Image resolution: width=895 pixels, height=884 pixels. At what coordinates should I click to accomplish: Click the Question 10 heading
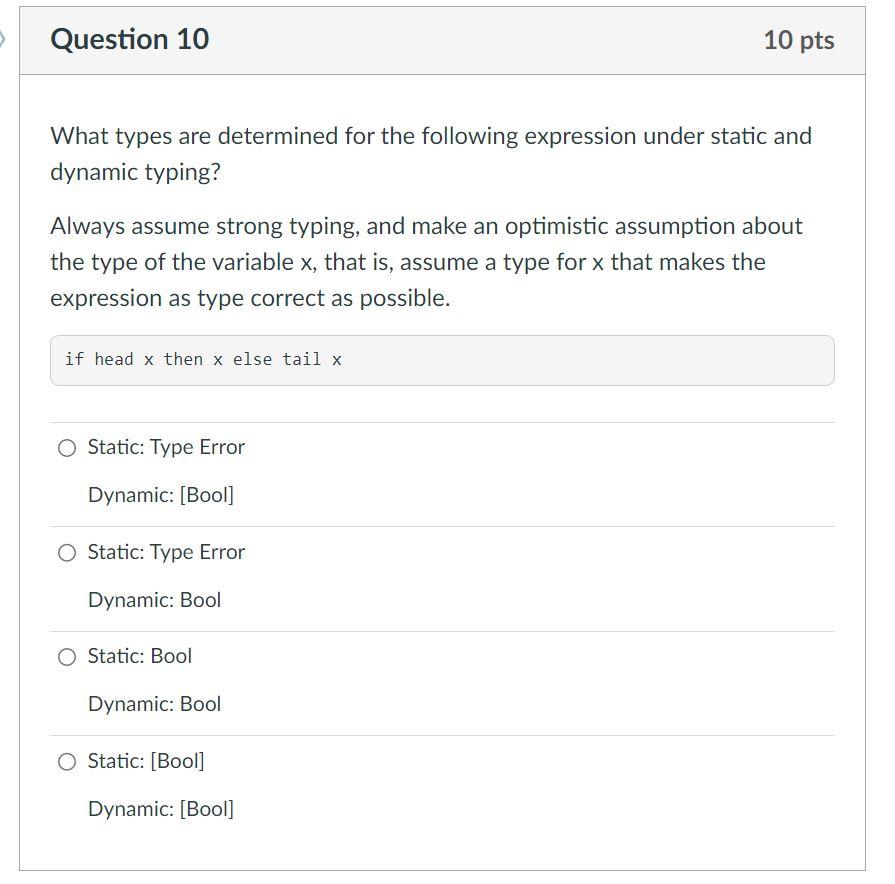point(130,40)
